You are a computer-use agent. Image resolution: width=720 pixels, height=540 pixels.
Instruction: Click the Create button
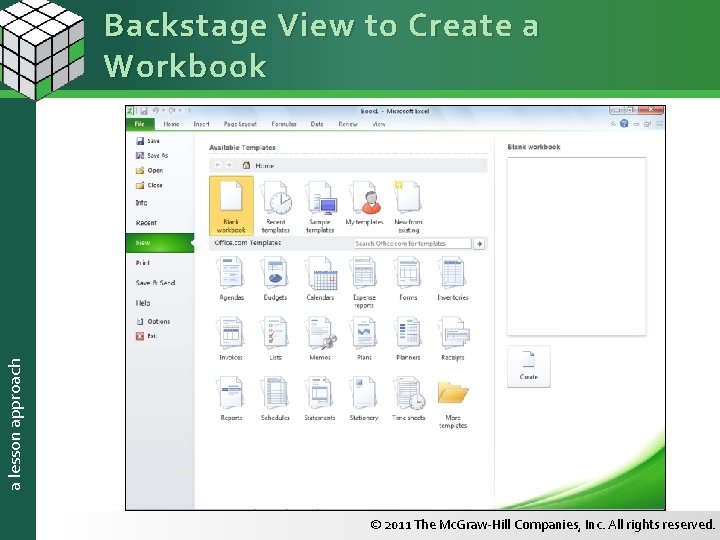[529, 366]
